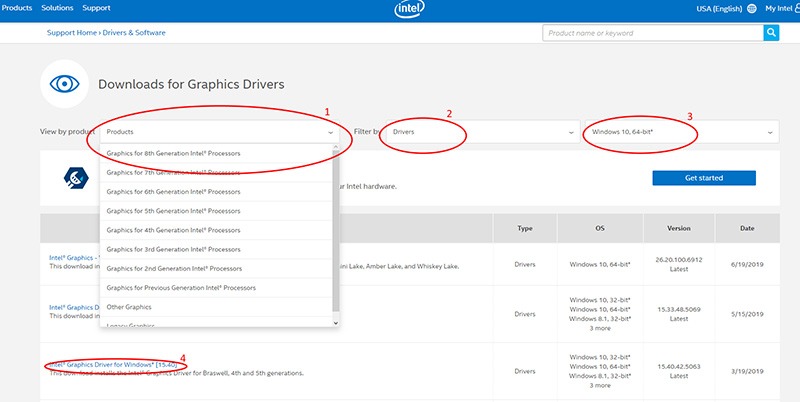
Task: Select Graphics for 6th Generation Intel Processors
Action: [x=216, y=192]
